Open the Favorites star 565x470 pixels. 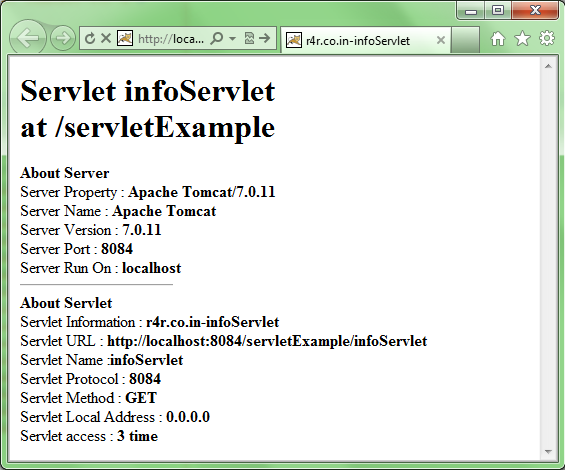point(522,38)
